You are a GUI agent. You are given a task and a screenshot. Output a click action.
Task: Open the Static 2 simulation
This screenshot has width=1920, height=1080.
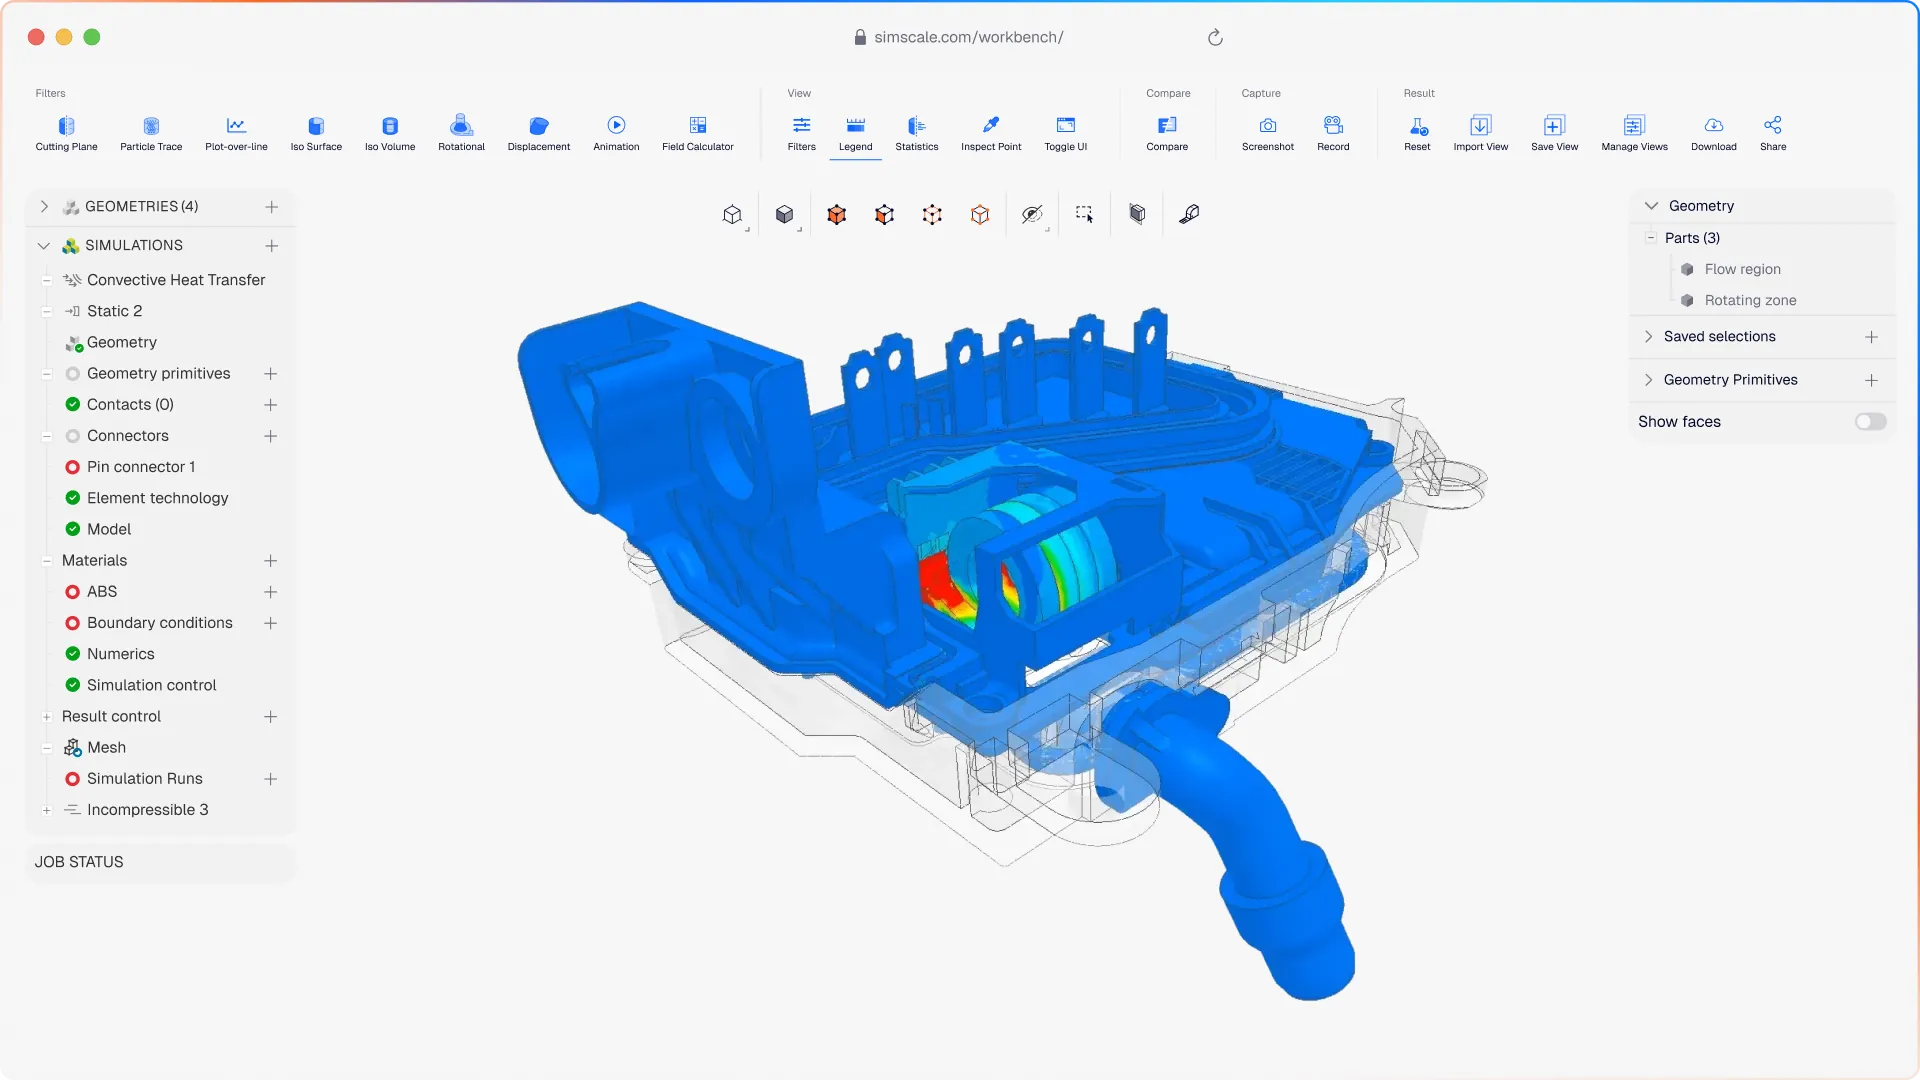114,311
